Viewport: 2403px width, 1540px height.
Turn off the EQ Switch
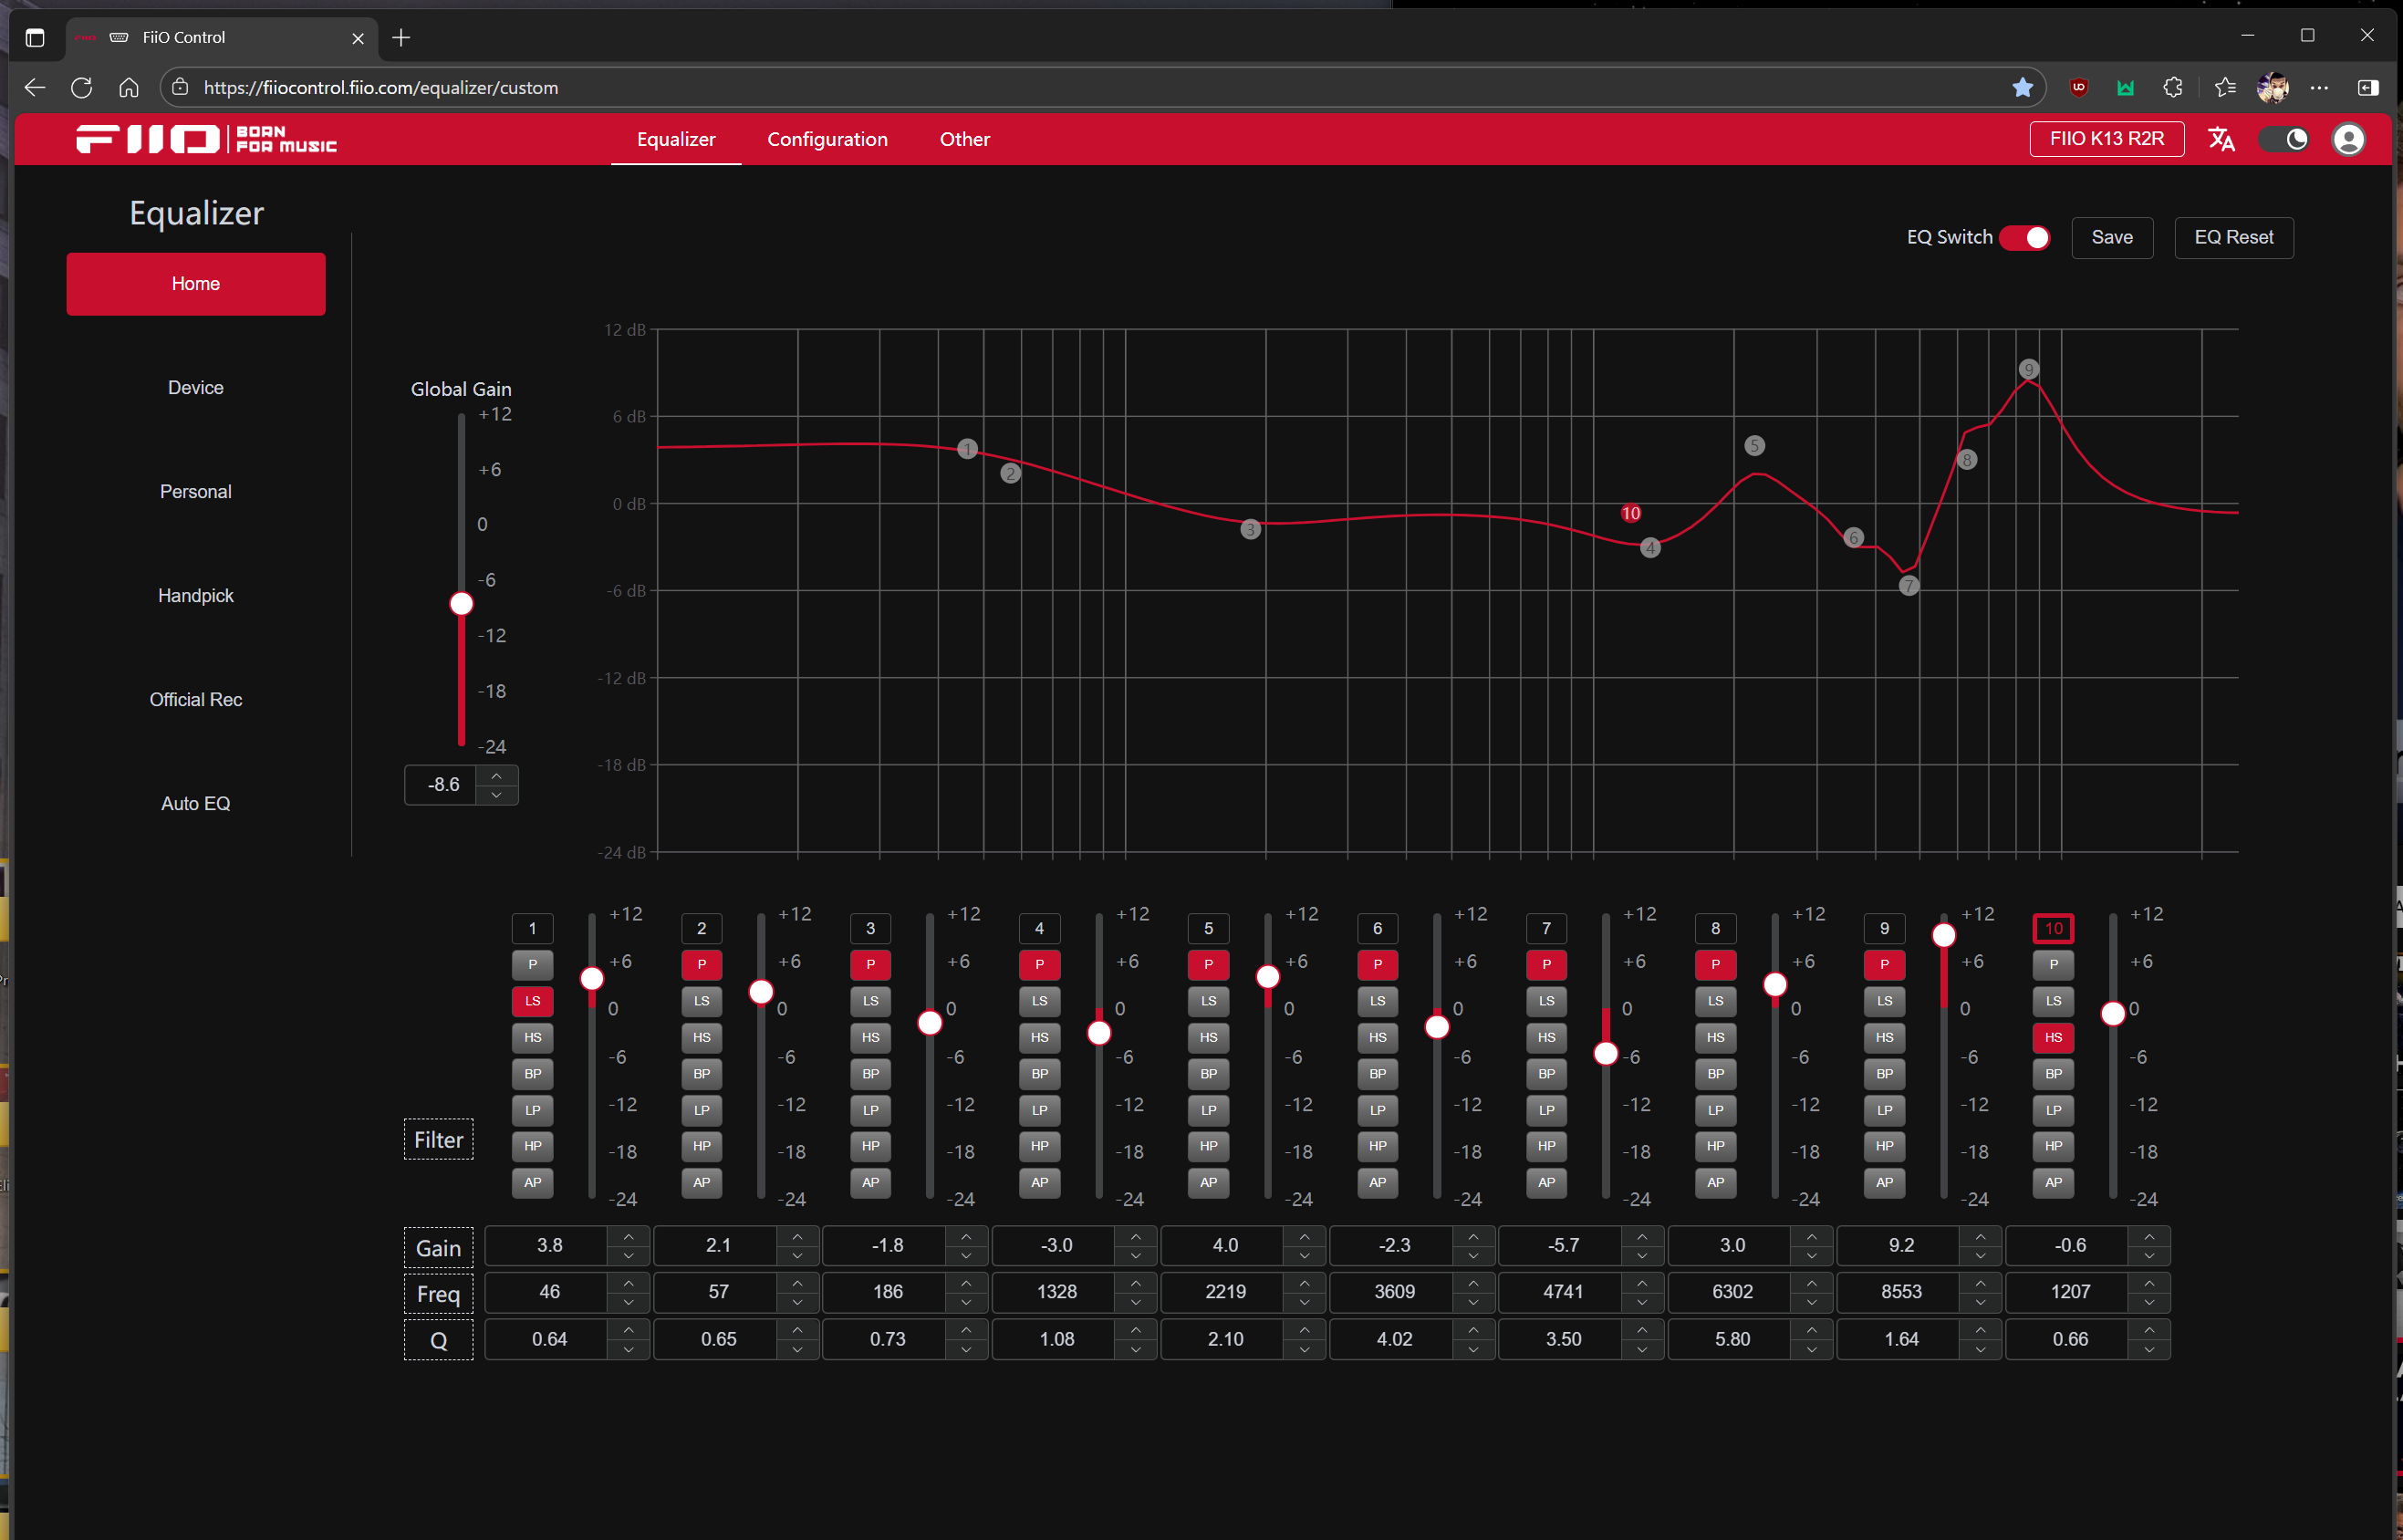tap(2025, 238)
